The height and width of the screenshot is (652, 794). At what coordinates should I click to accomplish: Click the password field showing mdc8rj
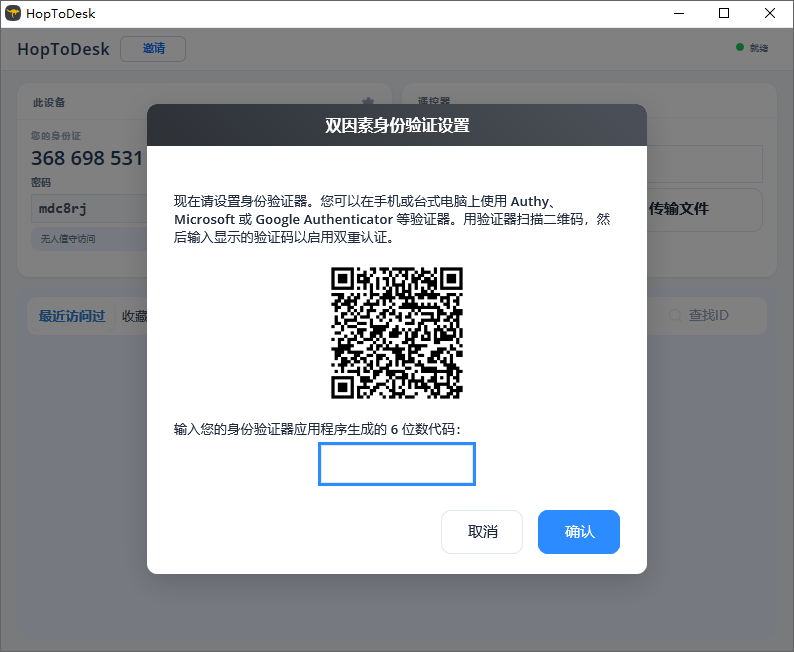(89, 209)
